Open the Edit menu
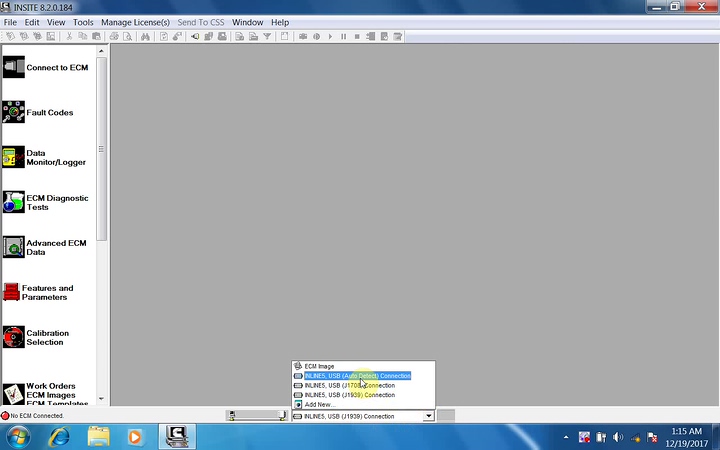This screenshot has width=720, height=450. coord(32,22)
